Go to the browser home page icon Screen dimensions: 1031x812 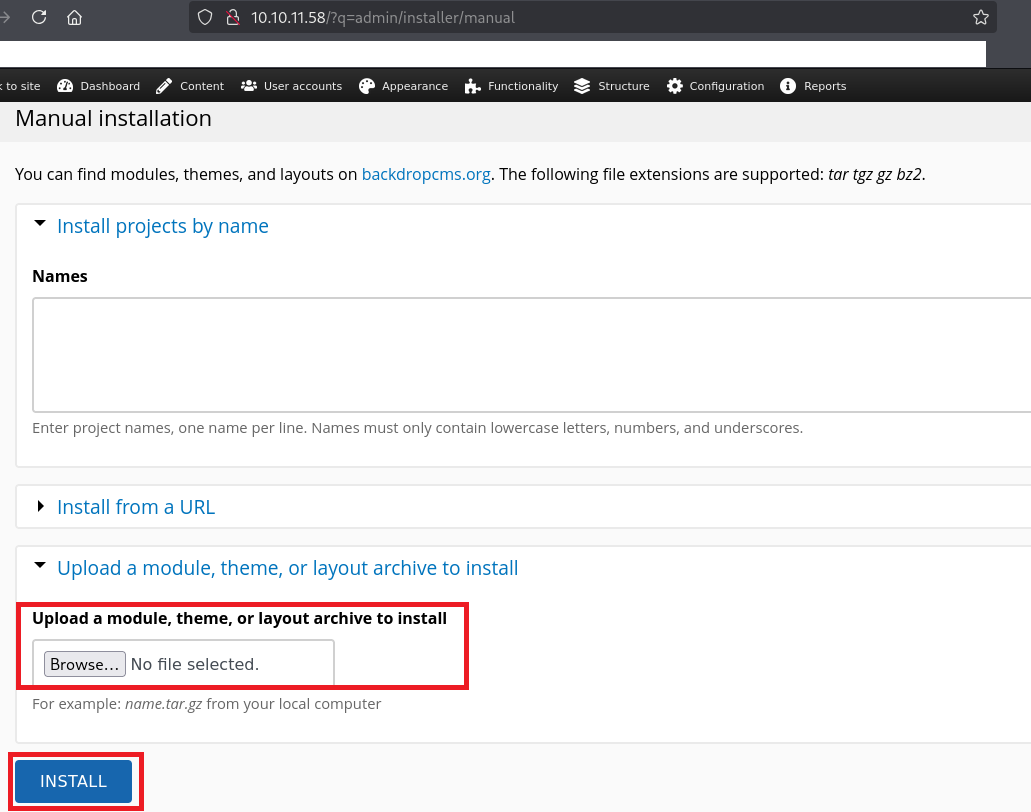click(x=75, y=17)
